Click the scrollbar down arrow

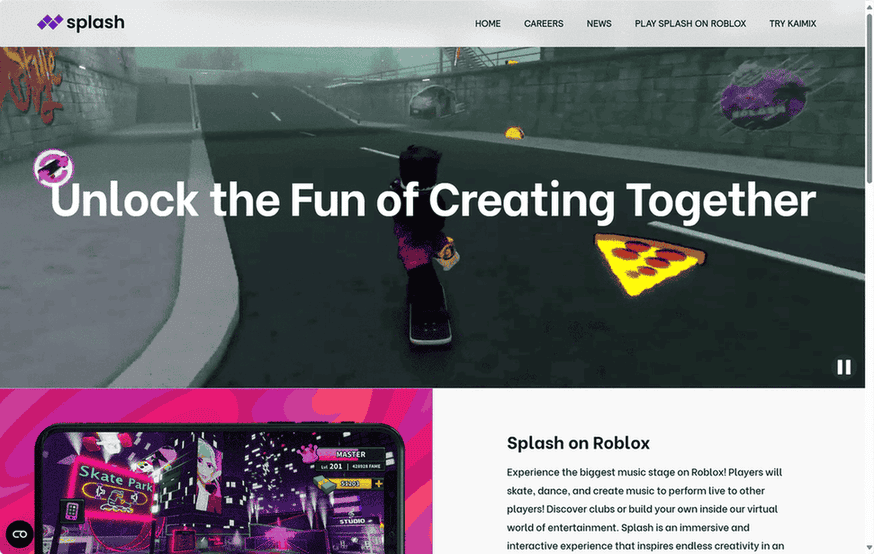click(869, 548)
